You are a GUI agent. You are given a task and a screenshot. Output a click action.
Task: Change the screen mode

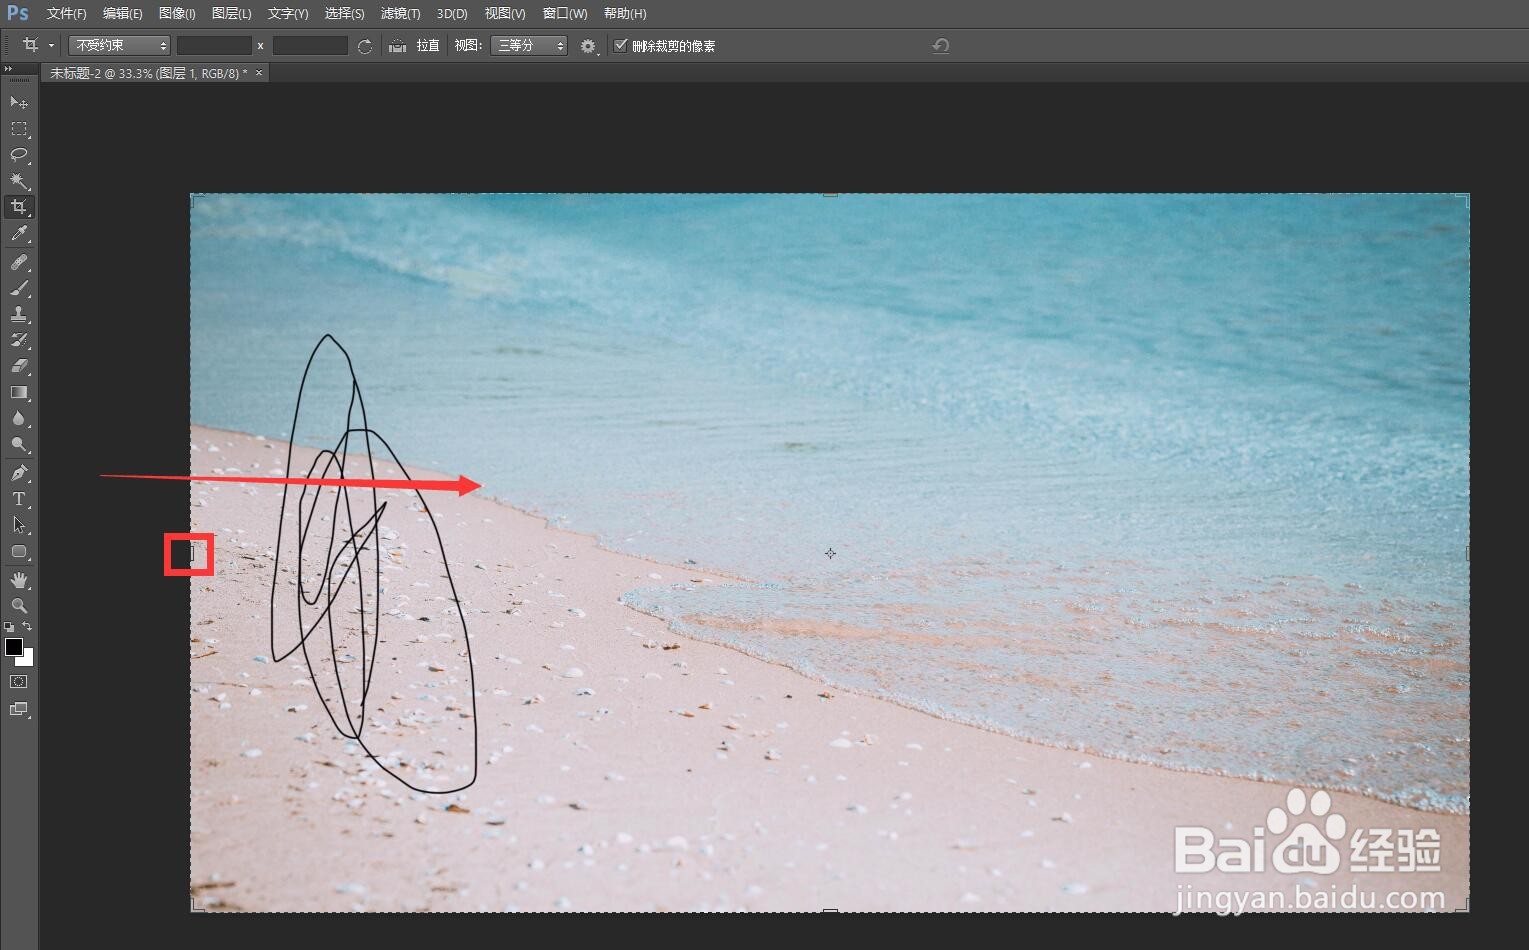(19, 709)
